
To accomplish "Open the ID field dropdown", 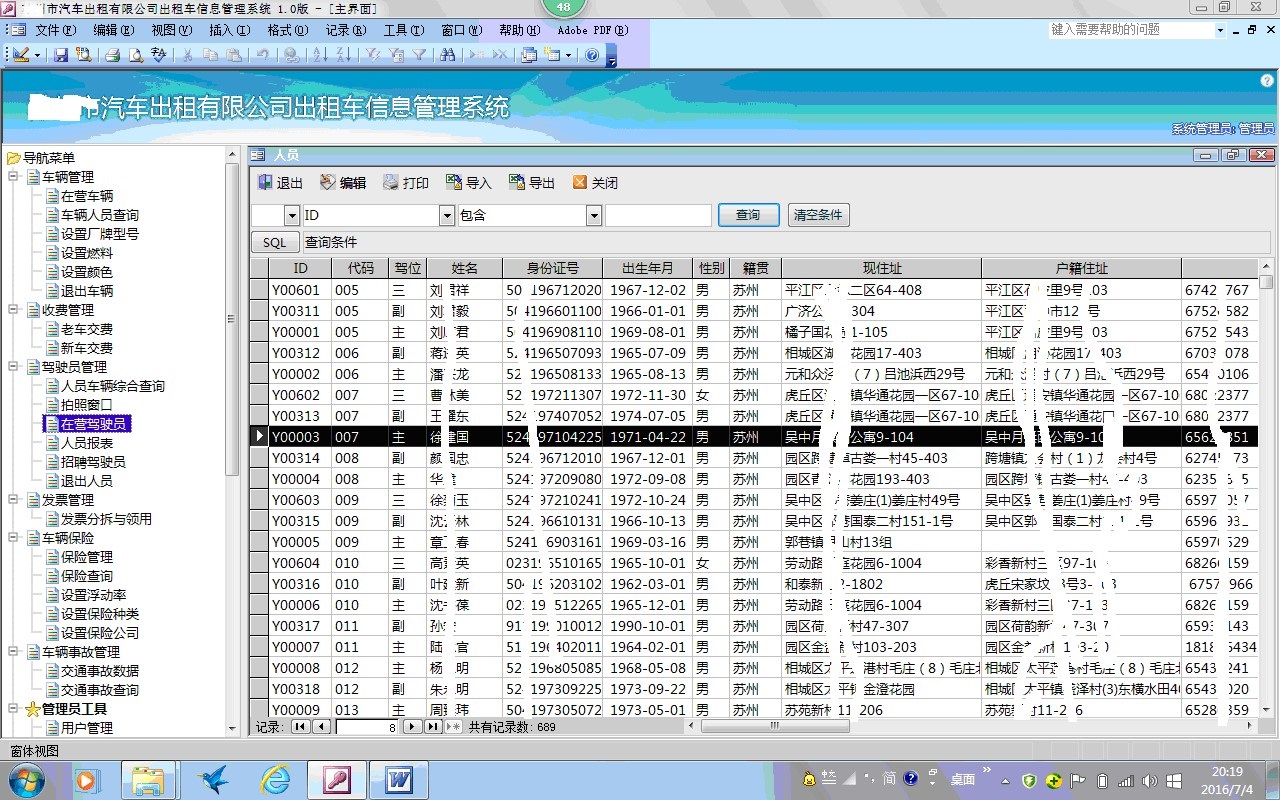I will point(447,215).
